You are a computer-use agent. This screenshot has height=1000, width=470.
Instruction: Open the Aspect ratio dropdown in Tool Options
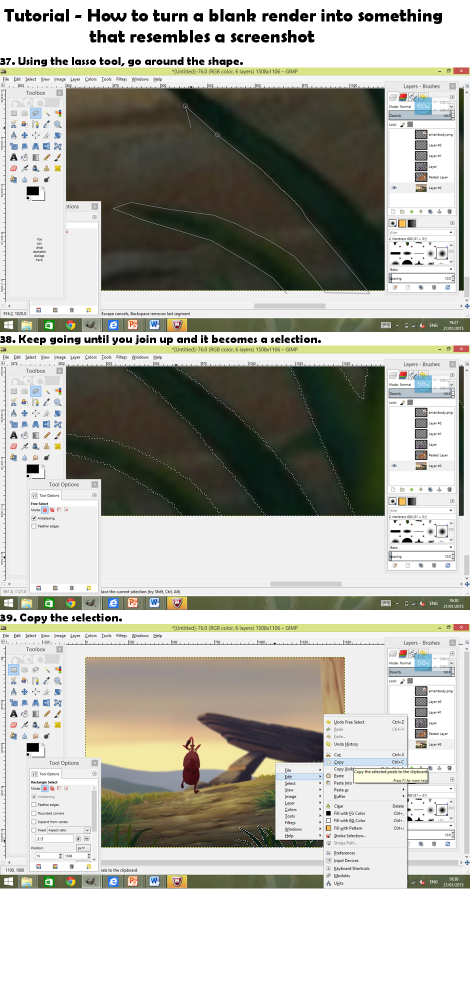pos(67,830)
